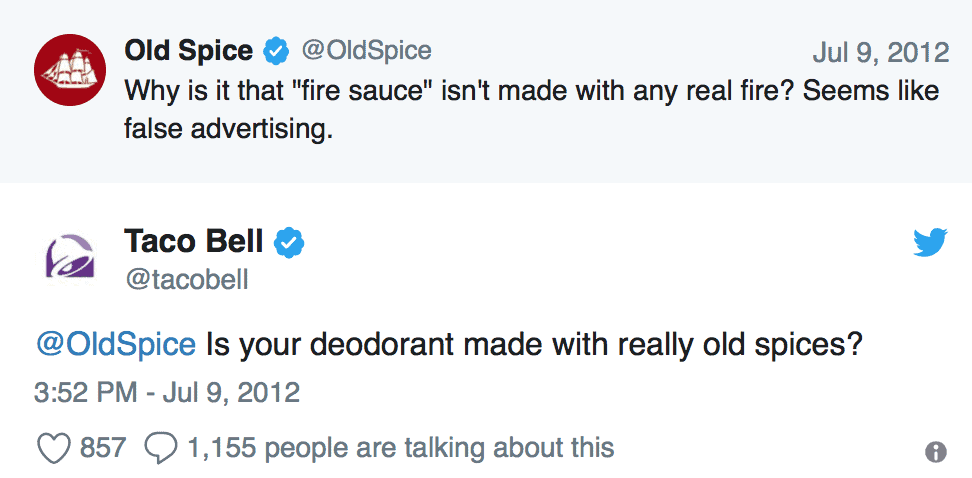Image resolution: width=972 pixels, height=478 pixels.
Task: Click the heart like icon
Action: pyautogui.click(x=52, y=448)
